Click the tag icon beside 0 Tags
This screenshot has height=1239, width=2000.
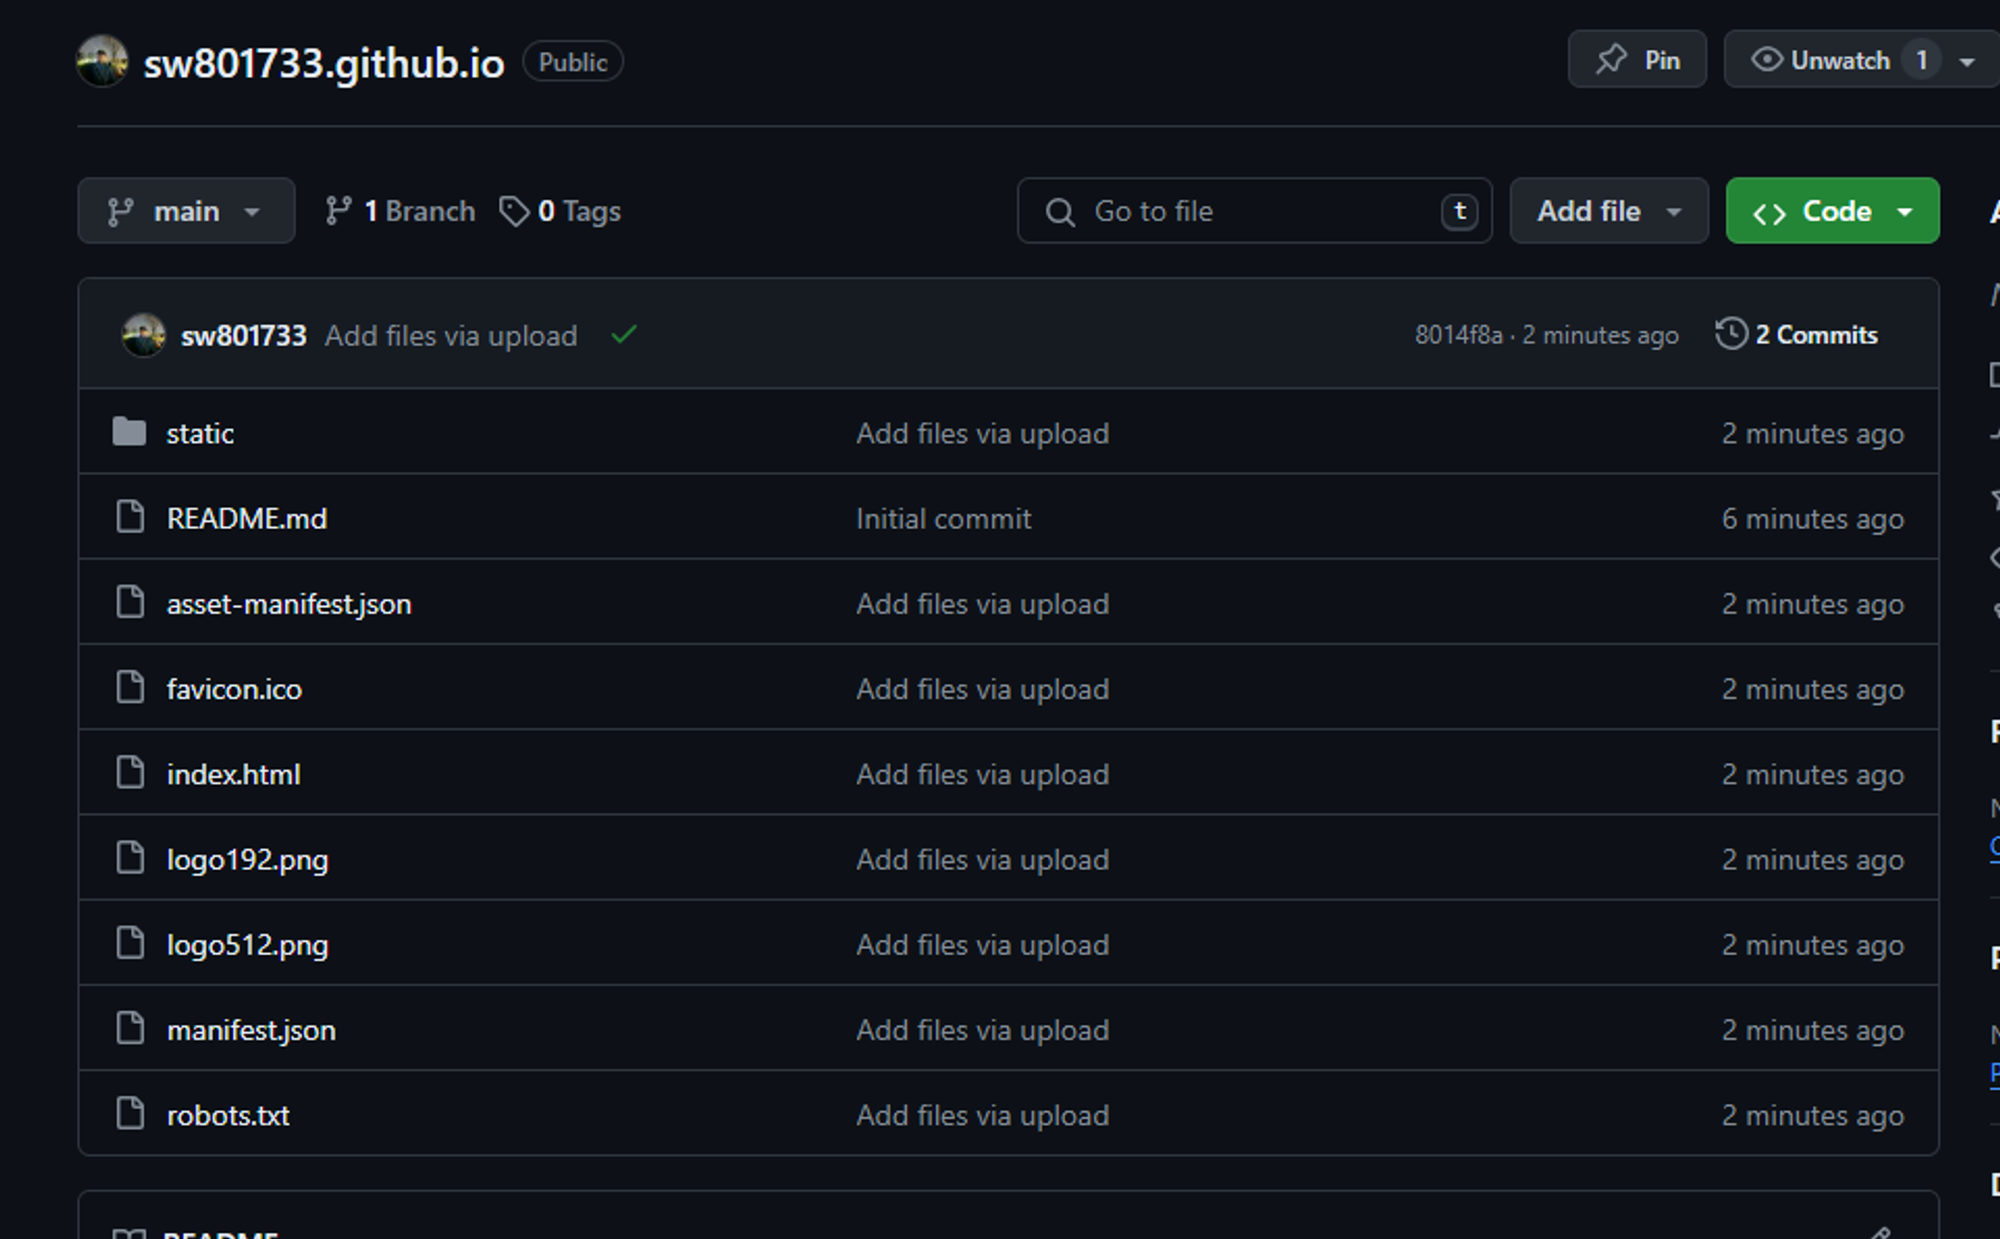tap(514, 211)
